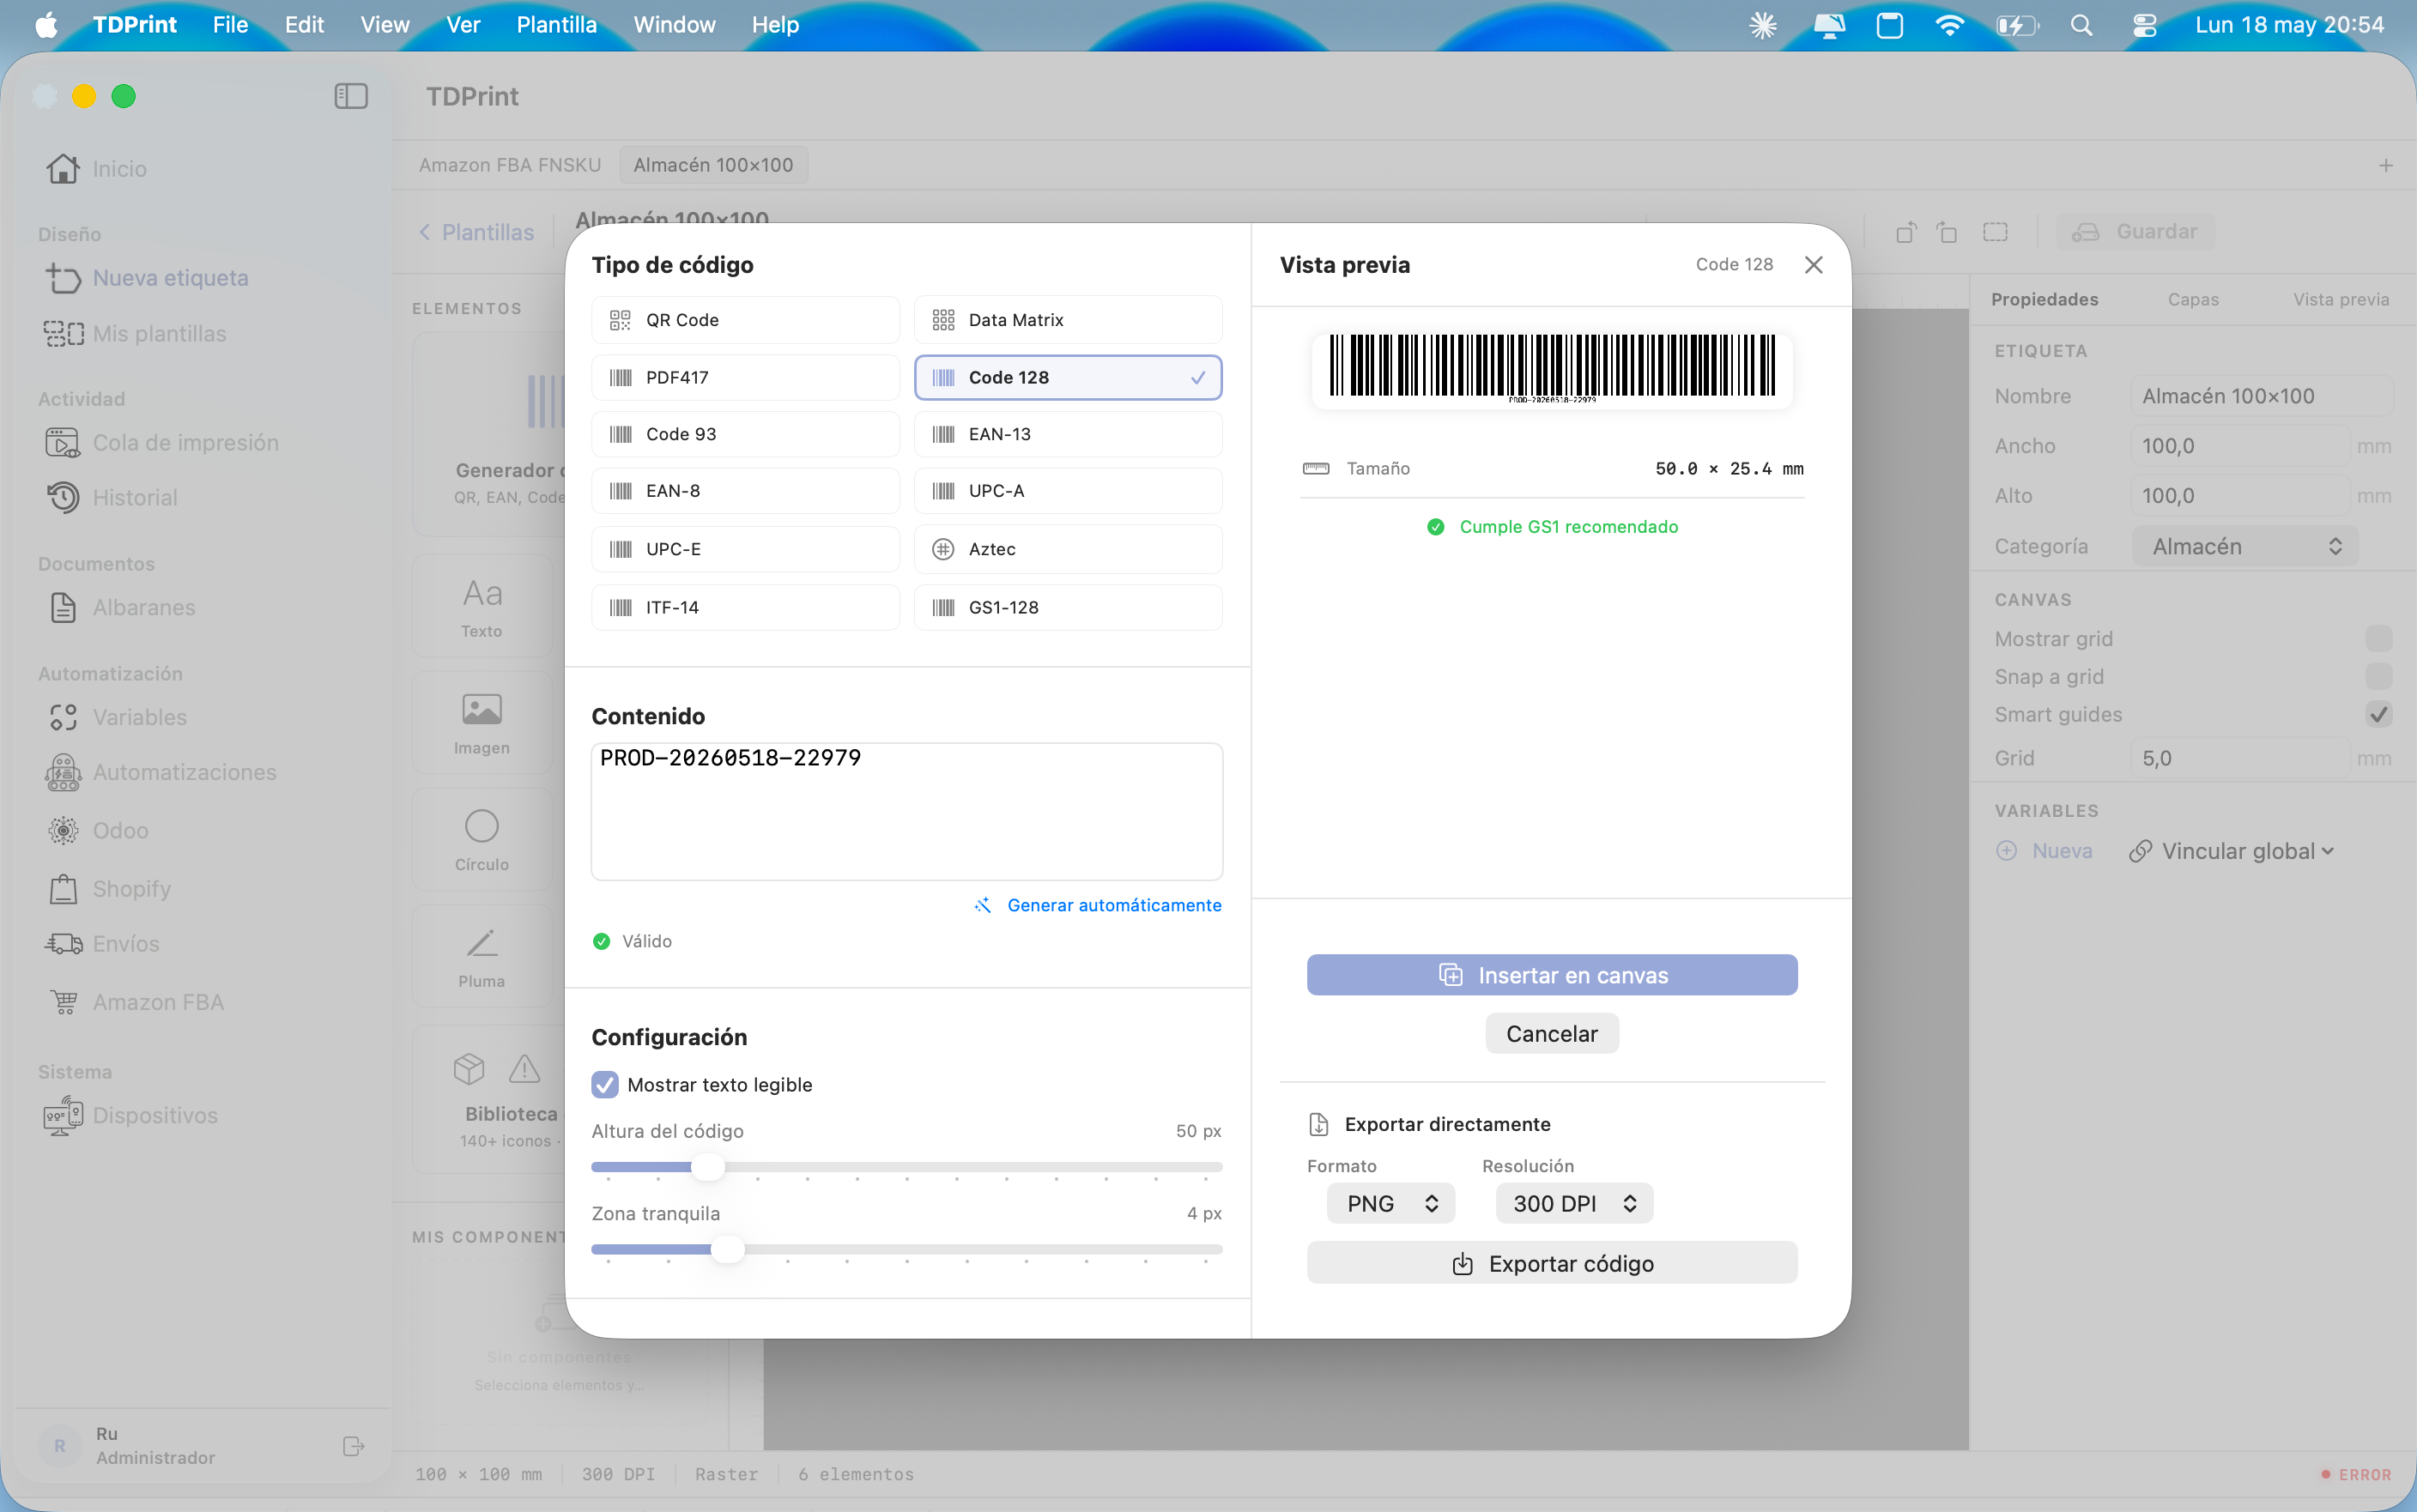Open Spotlight search in menu bar
2417x1512 pixels.
click(2081, 25)
